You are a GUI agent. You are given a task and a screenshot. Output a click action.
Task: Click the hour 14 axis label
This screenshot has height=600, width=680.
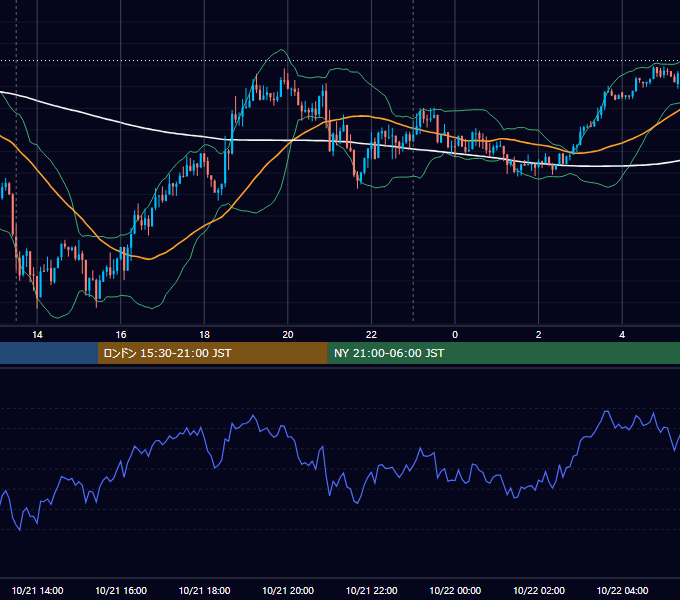pos(37,335)
